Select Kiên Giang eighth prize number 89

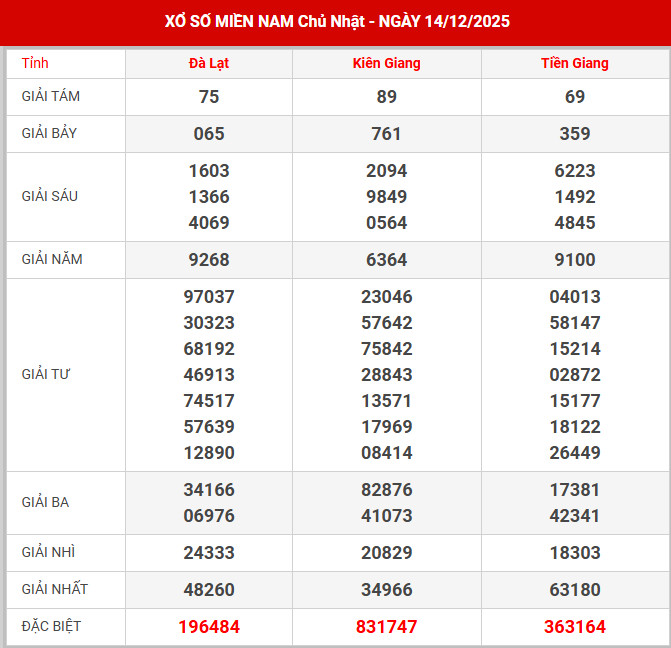pyautogui.click(x=386, y=97)
